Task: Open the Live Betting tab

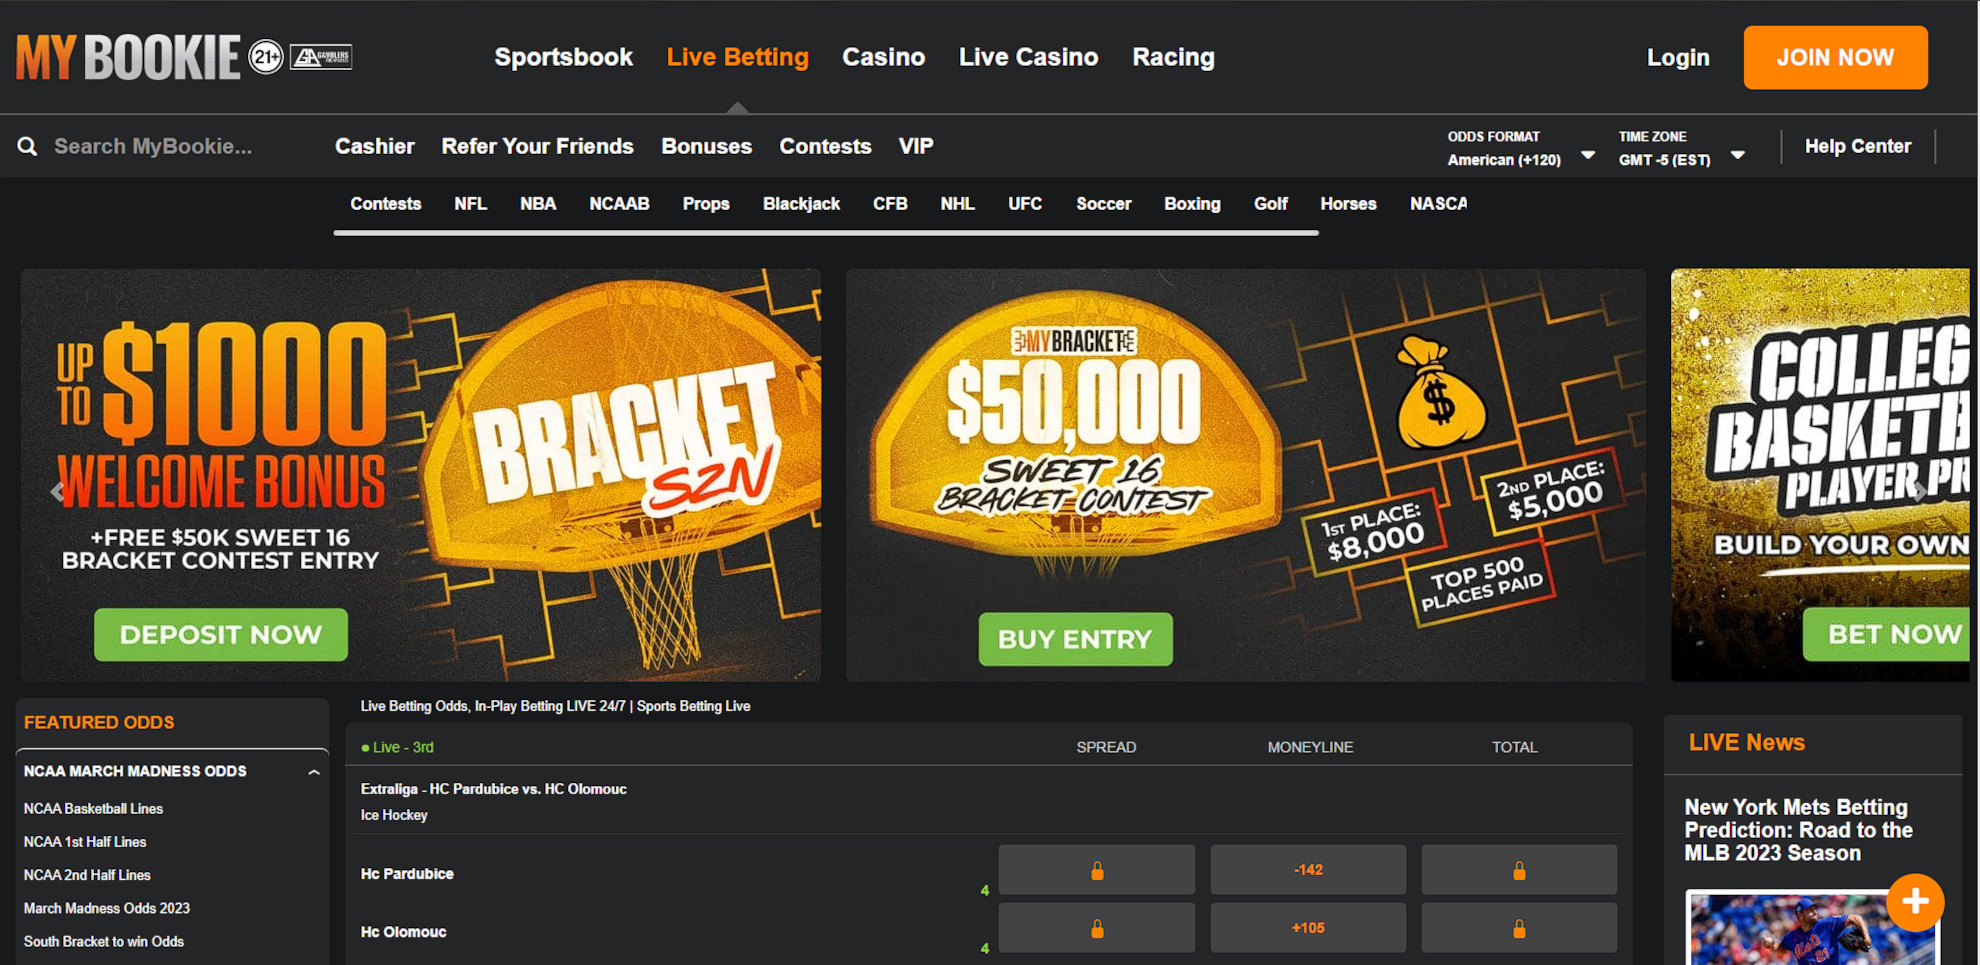Action: pos(737,57)
